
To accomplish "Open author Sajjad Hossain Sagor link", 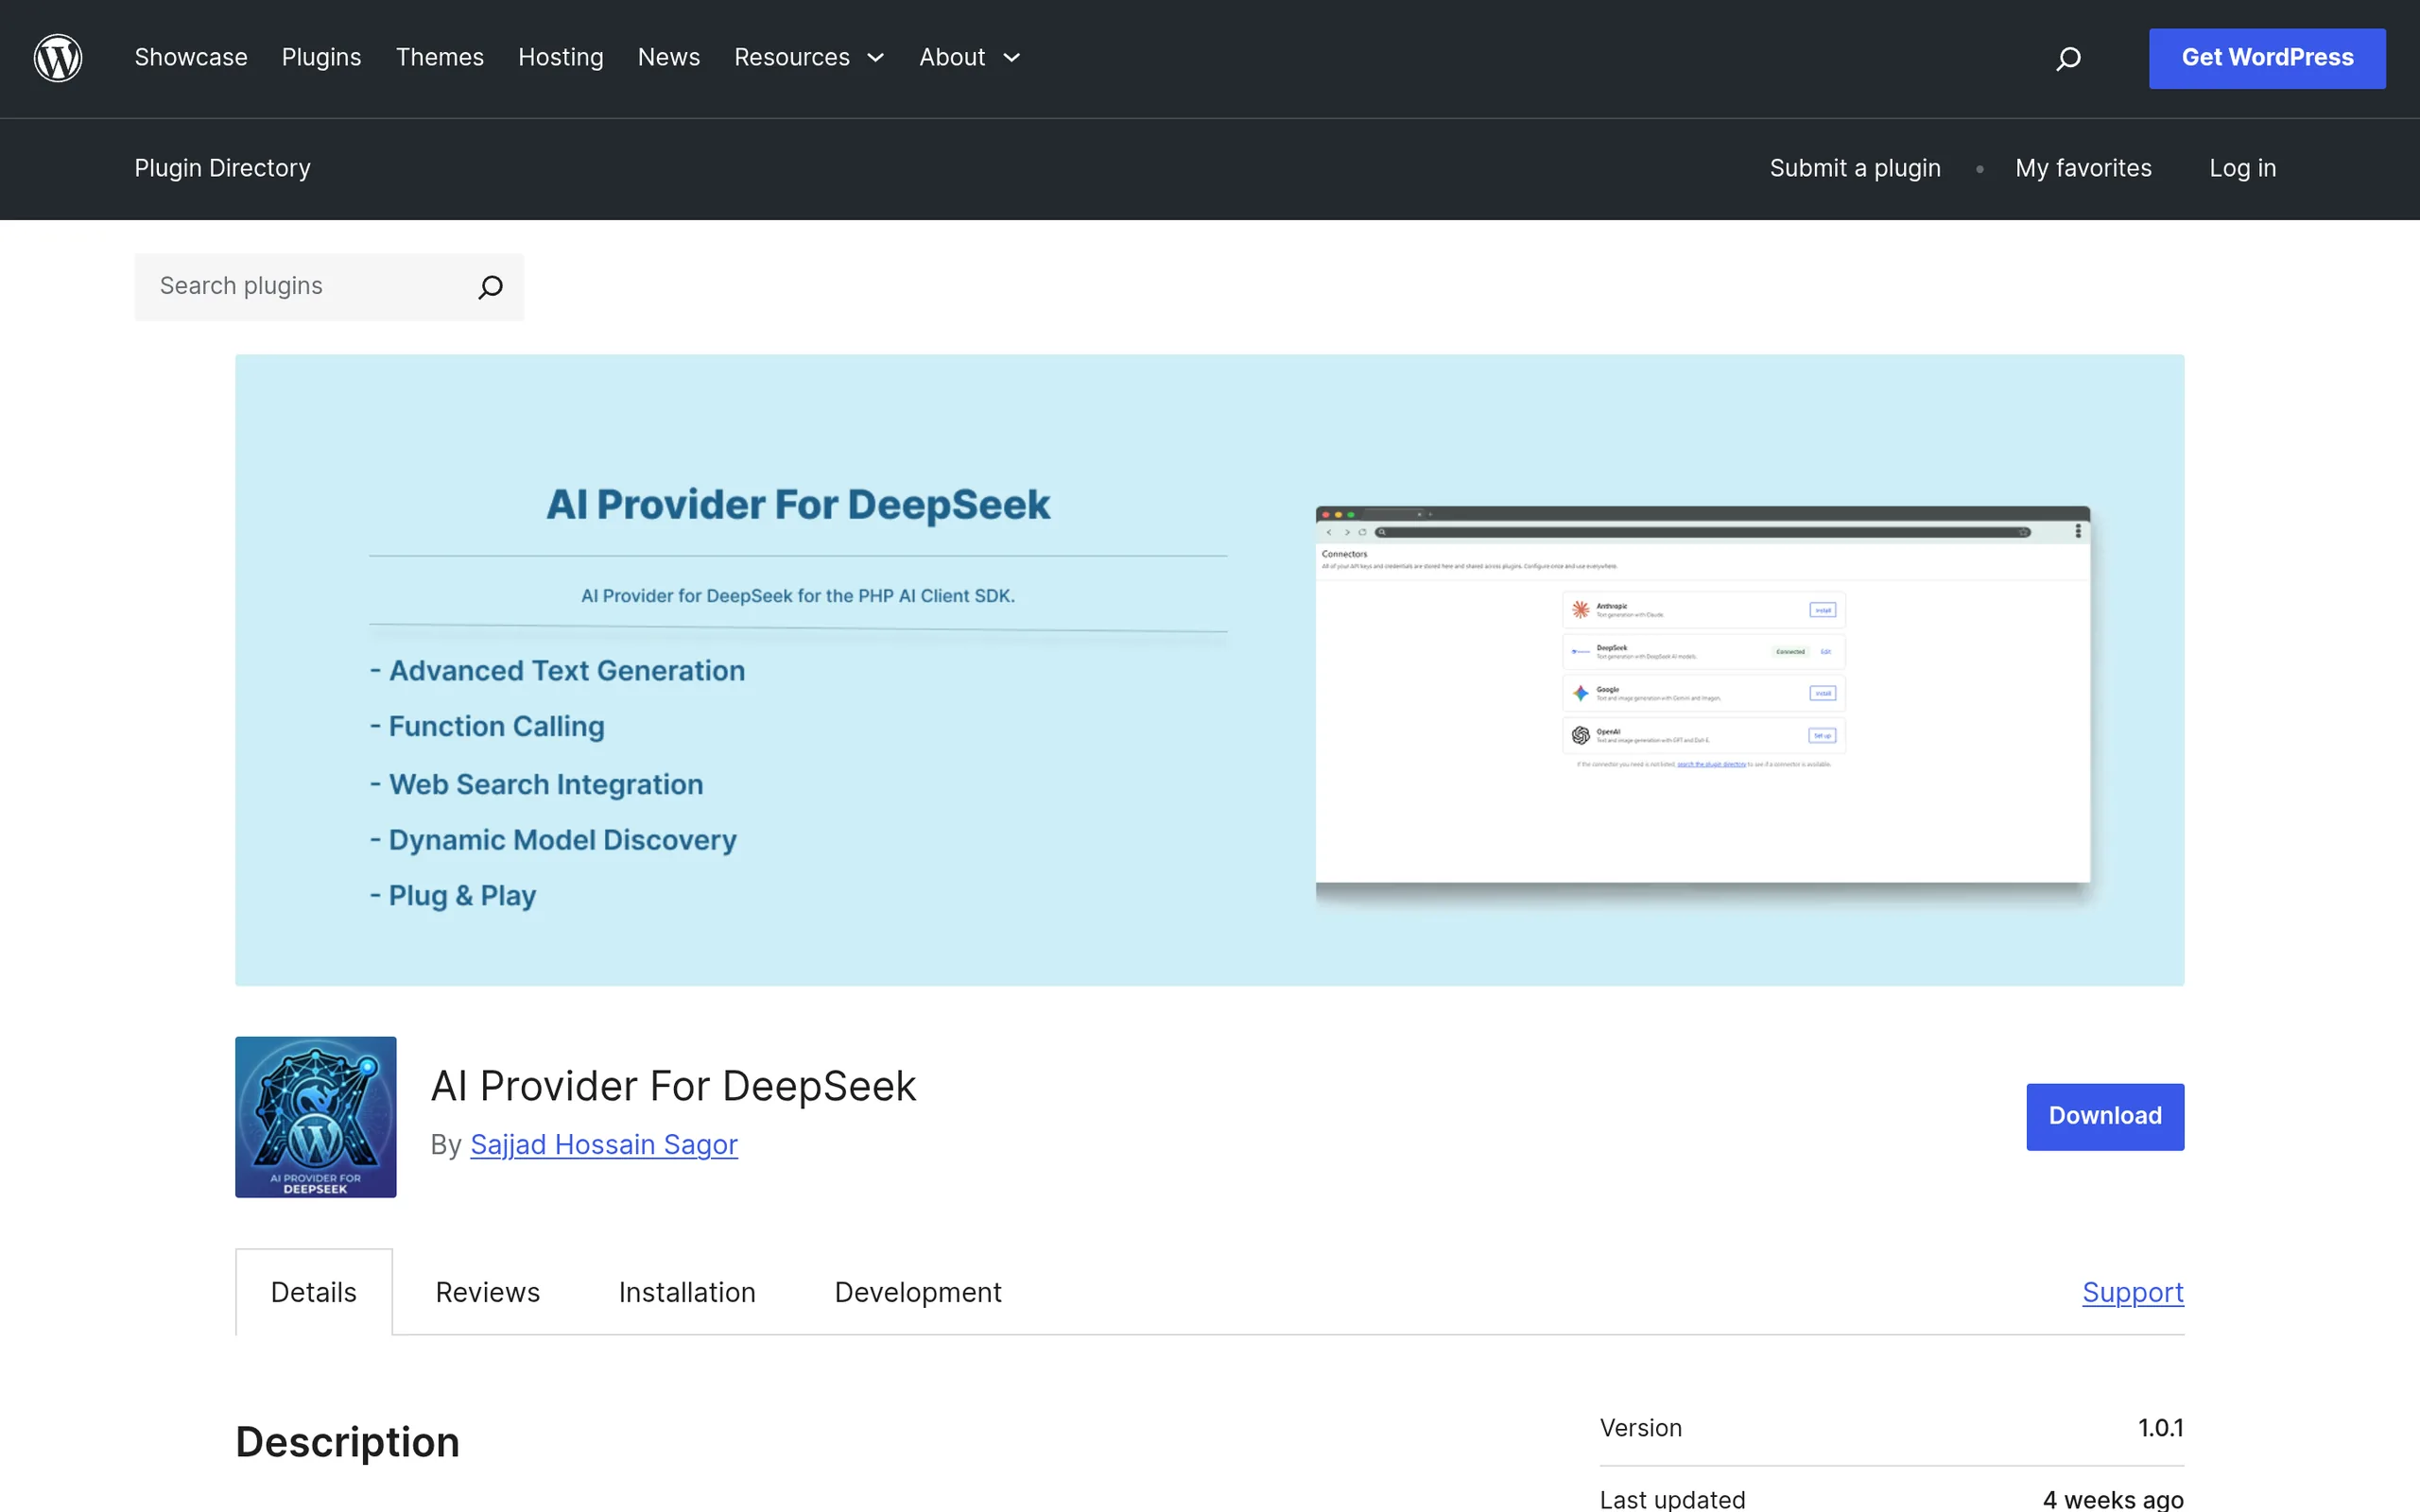I will point(604,1144).
